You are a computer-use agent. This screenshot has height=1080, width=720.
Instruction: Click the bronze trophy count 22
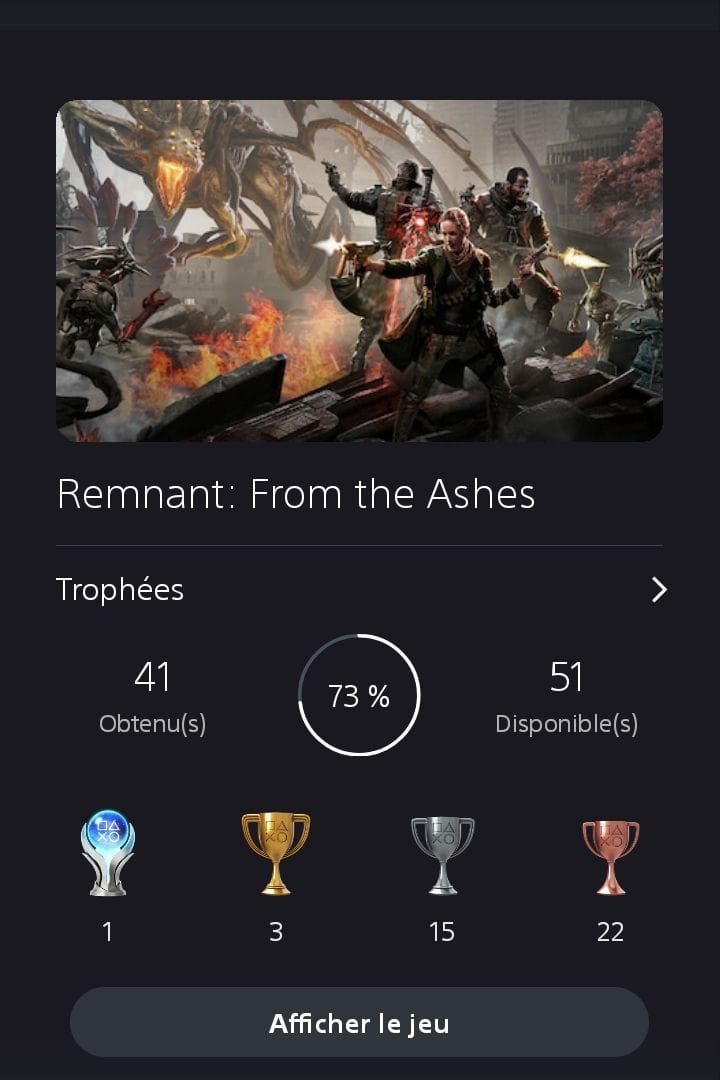click(610, 932)
